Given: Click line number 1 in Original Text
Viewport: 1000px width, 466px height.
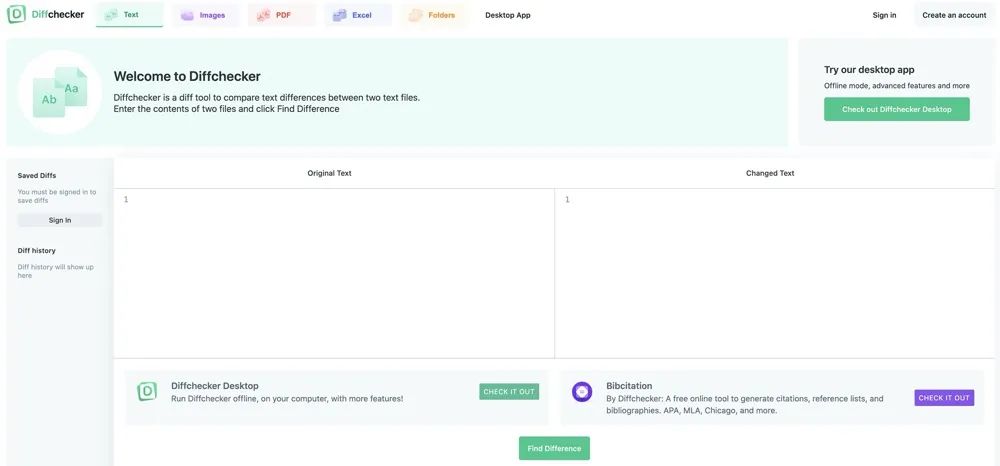Looking at the screenshot, I should click(x=126, y=200).
